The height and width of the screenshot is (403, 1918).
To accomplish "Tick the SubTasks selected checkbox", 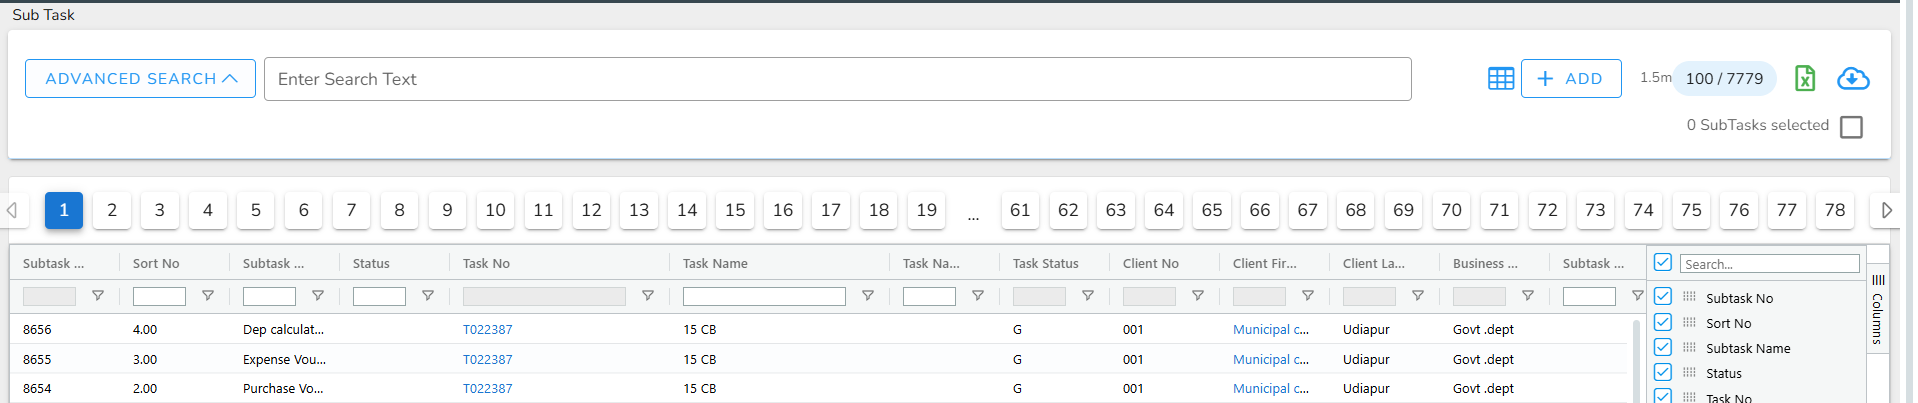I will click(x=1851, y=127).
